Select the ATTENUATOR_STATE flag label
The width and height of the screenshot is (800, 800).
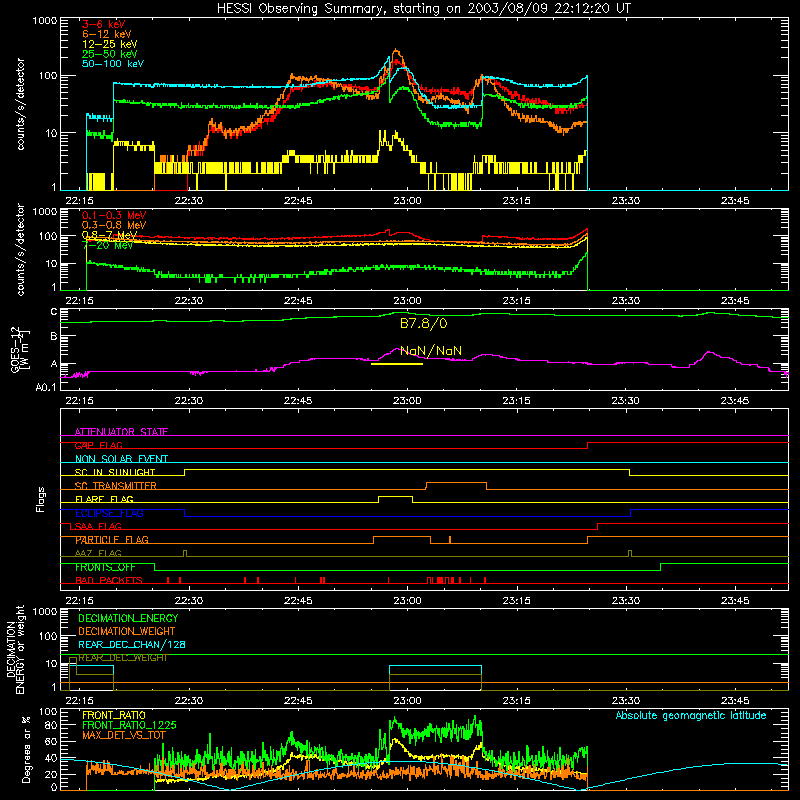pyautogui.click(x=121, y=432)
